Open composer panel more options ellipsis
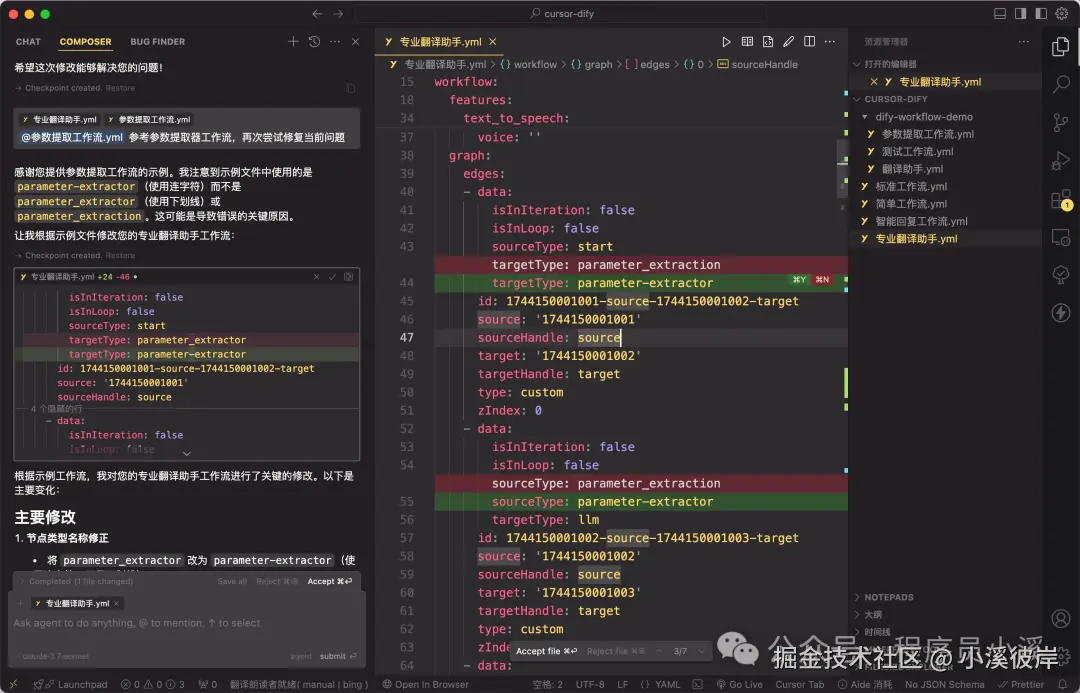The width and height of the screenshot is (1080, 693). point(335,41)
